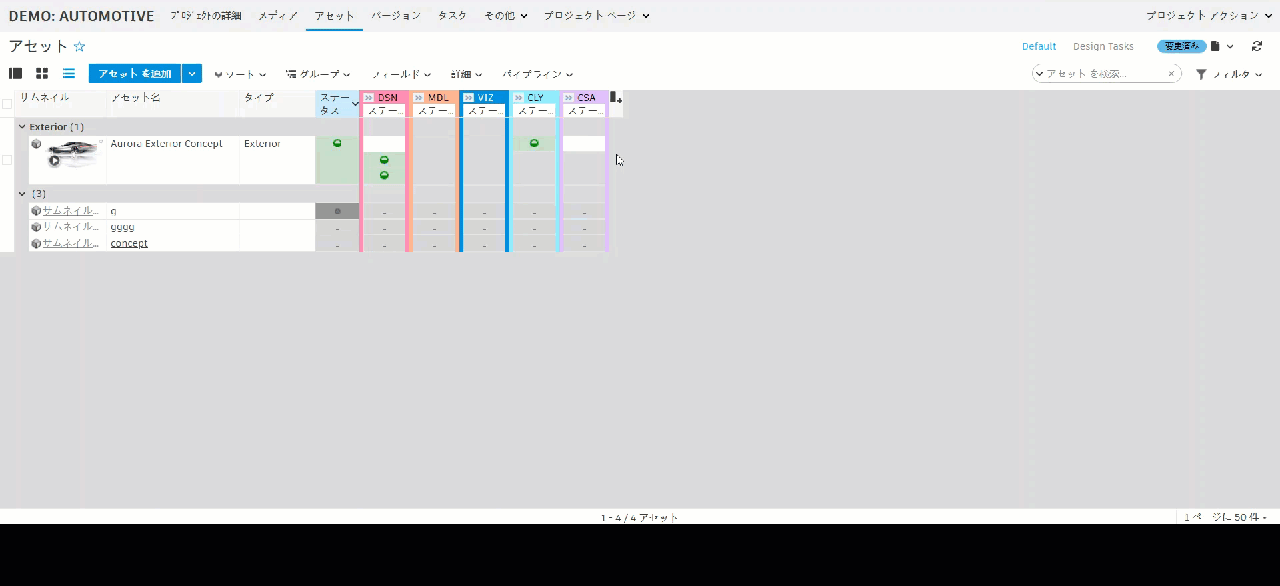Open the dropdown beside アセットを追加
This screenshot has width=1280, height=586.
tap(193, 74)
